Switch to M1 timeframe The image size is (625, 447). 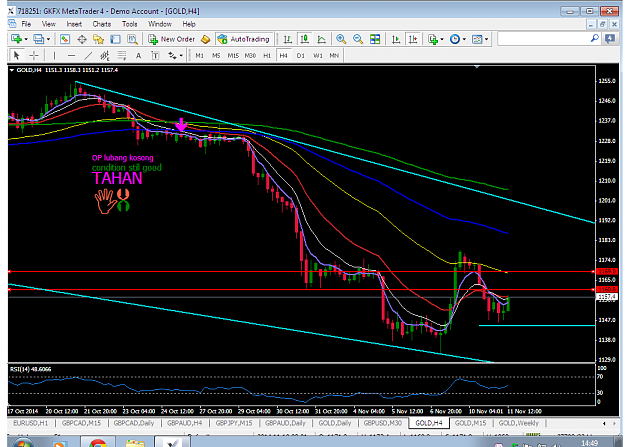click(x=200, y=56)
